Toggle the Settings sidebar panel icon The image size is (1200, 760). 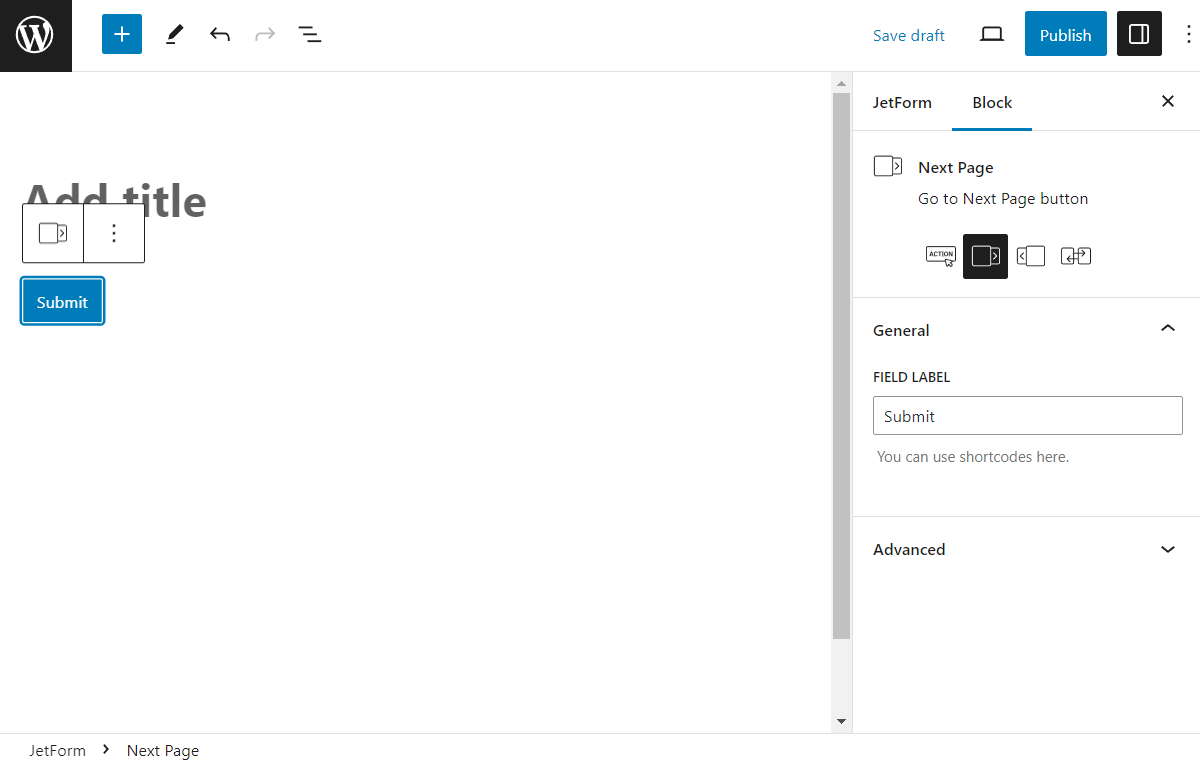[1139, 33]
